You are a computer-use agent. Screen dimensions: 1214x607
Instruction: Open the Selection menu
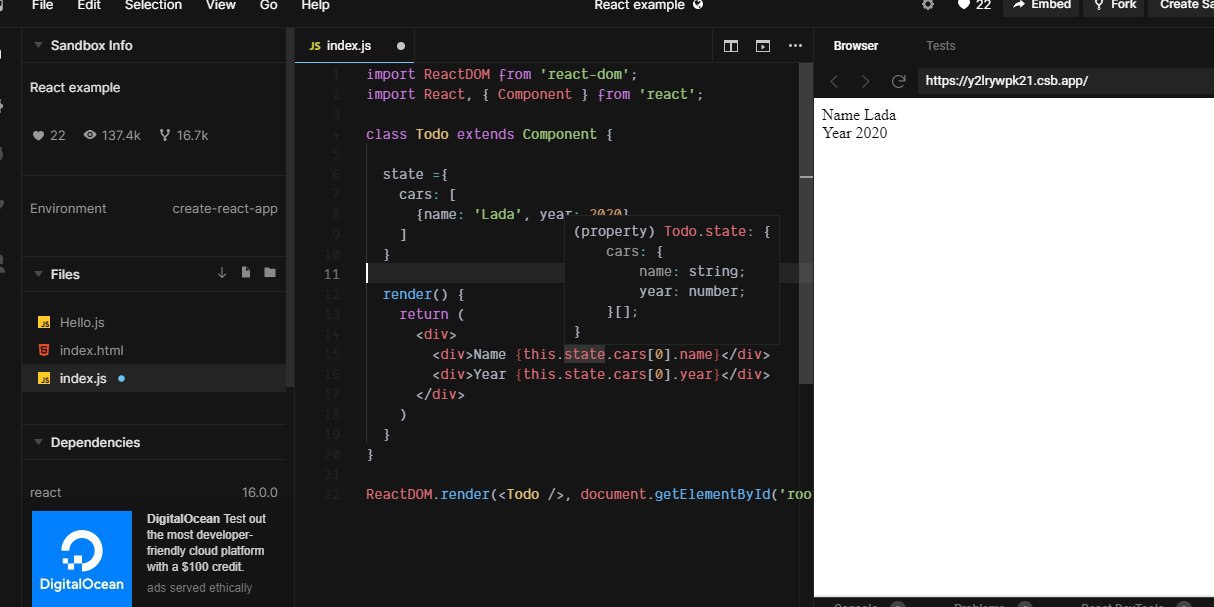(153, 5)
